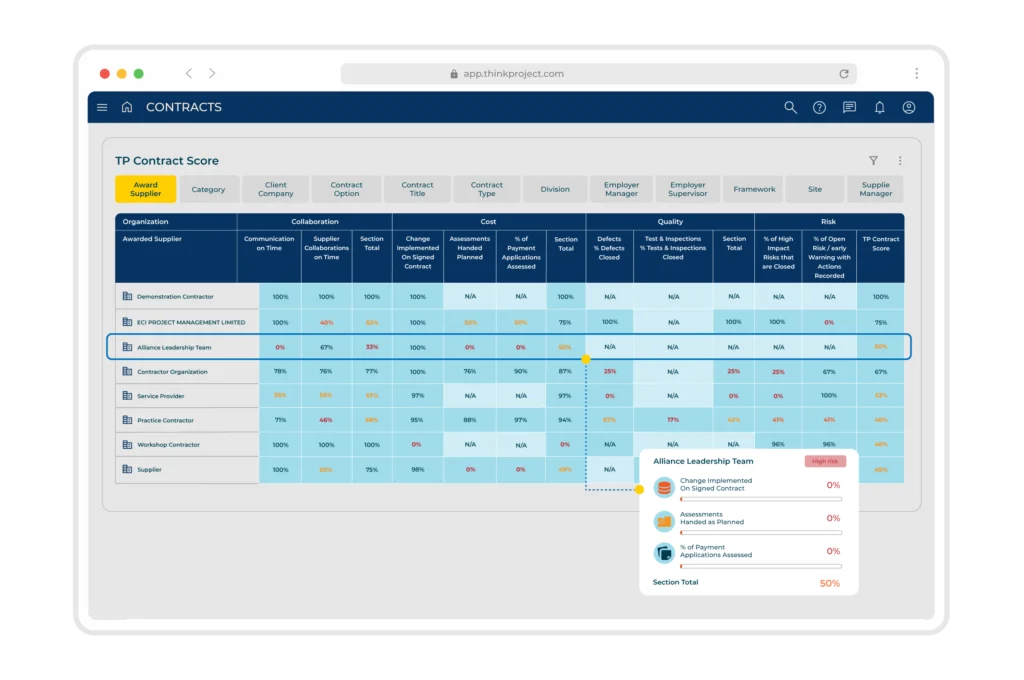Reload the page from address bar
Screen dimensions: 1024x680
[844, 74]
